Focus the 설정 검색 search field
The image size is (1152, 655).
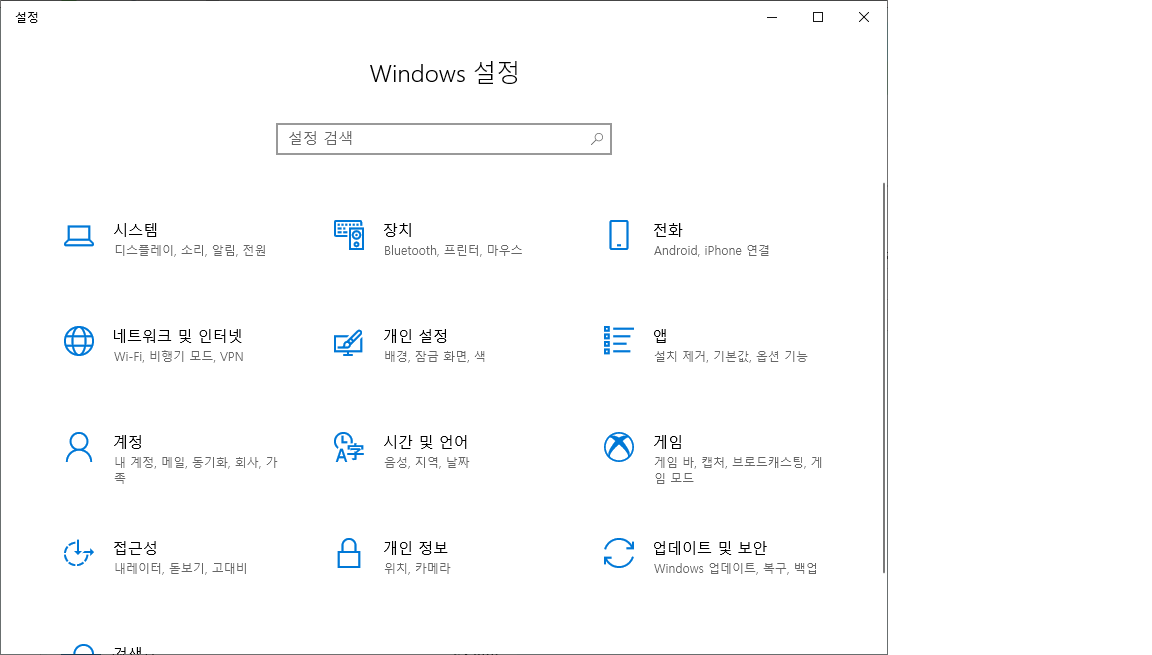444,139
